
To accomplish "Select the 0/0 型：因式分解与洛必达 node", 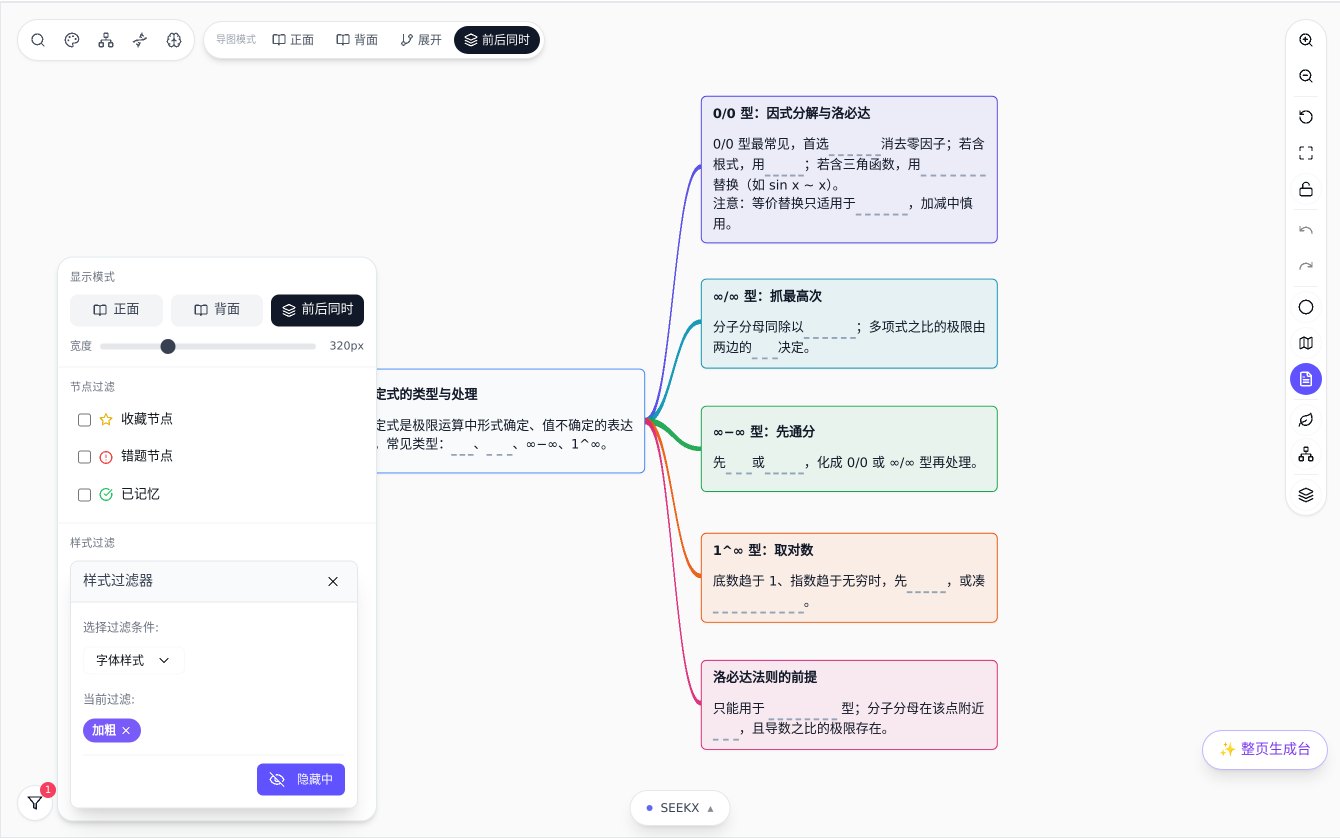I will tap(849, 169).
